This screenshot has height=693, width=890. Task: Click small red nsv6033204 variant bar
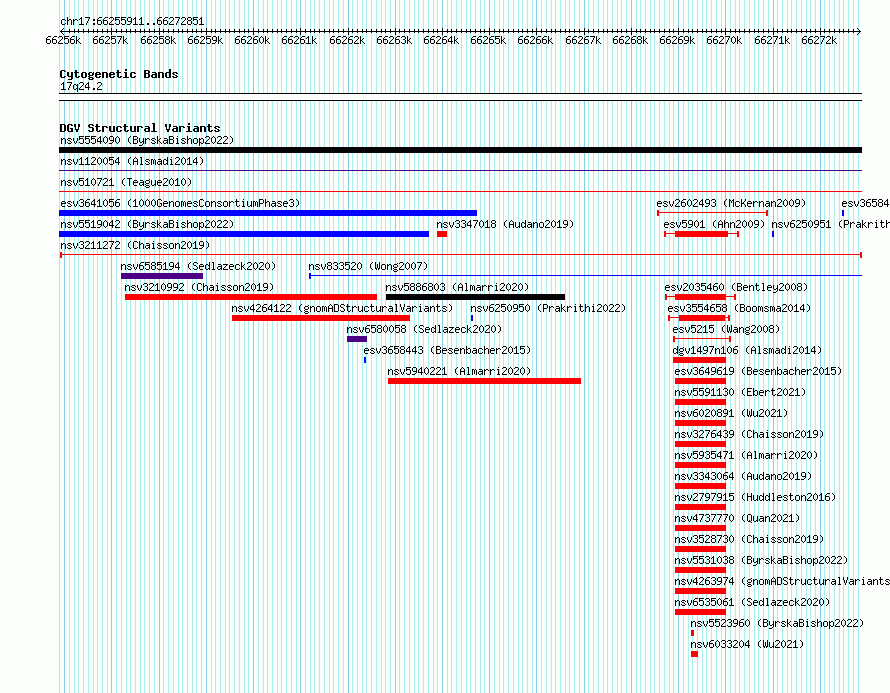pos(694,654)
